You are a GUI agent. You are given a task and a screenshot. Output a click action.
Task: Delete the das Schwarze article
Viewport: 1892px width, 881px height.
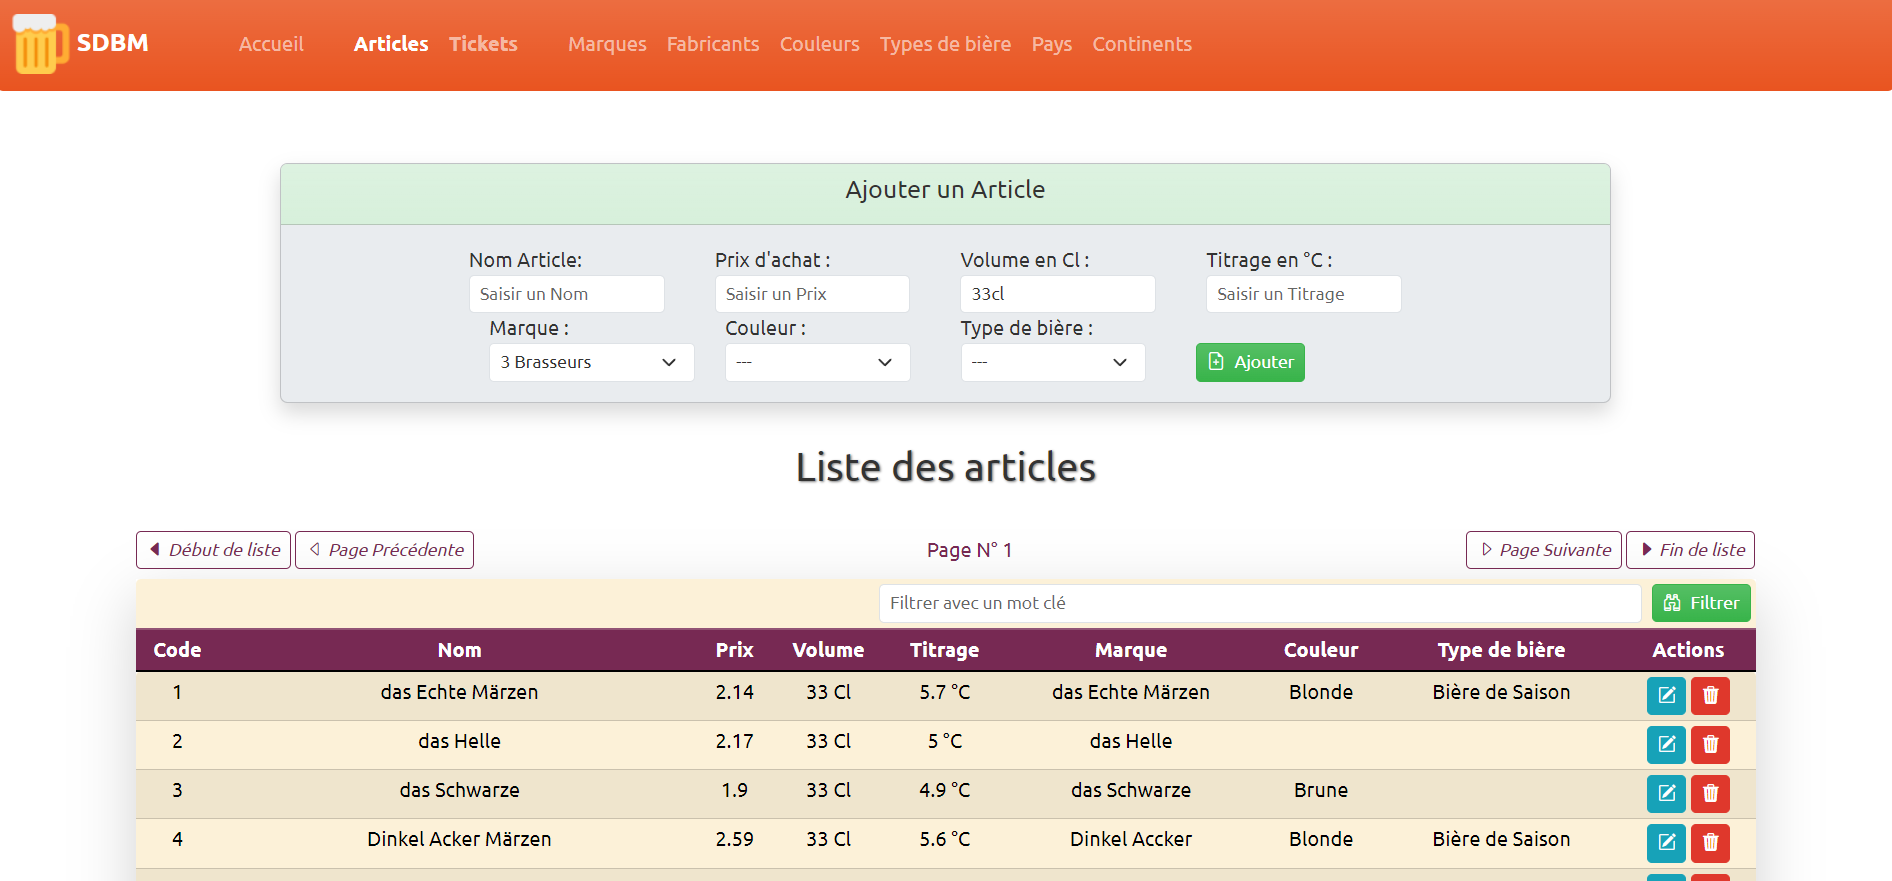point(1710,793)
